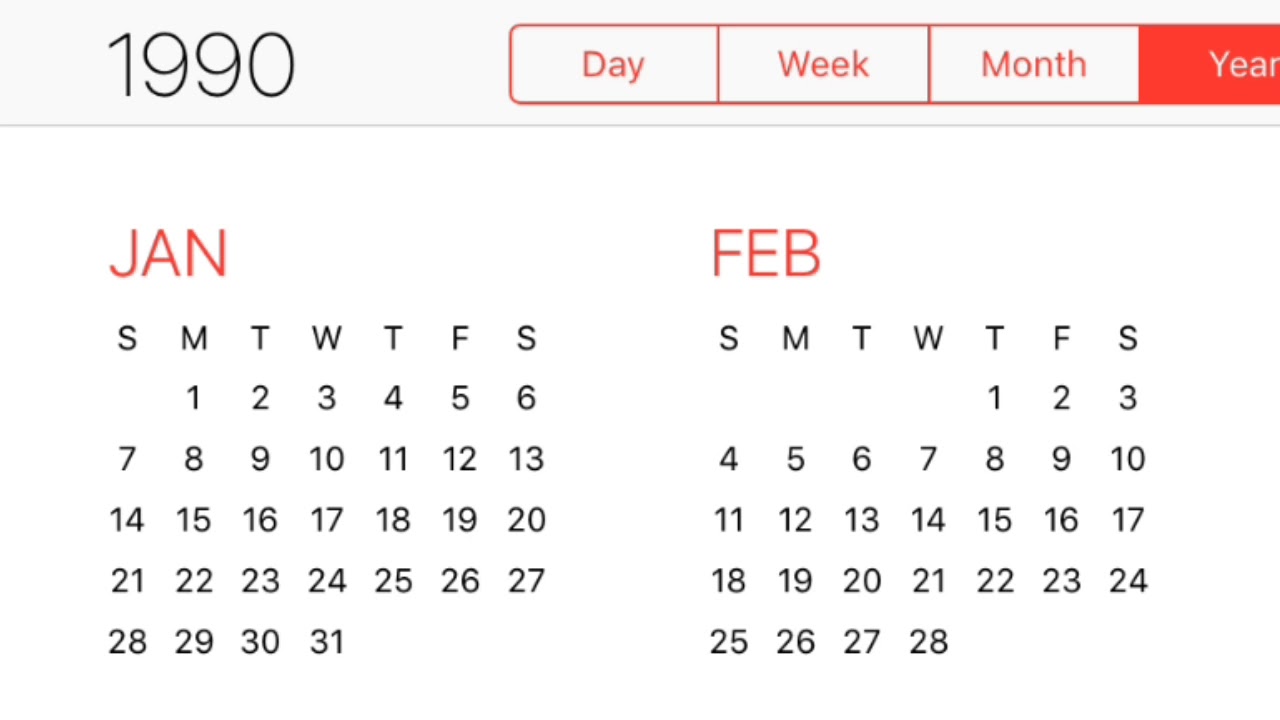Image resolution: width=1280 pixels, height=720 pixels.
Task: Select January 1 in the calendar
Action: click(x=193, y=399)
